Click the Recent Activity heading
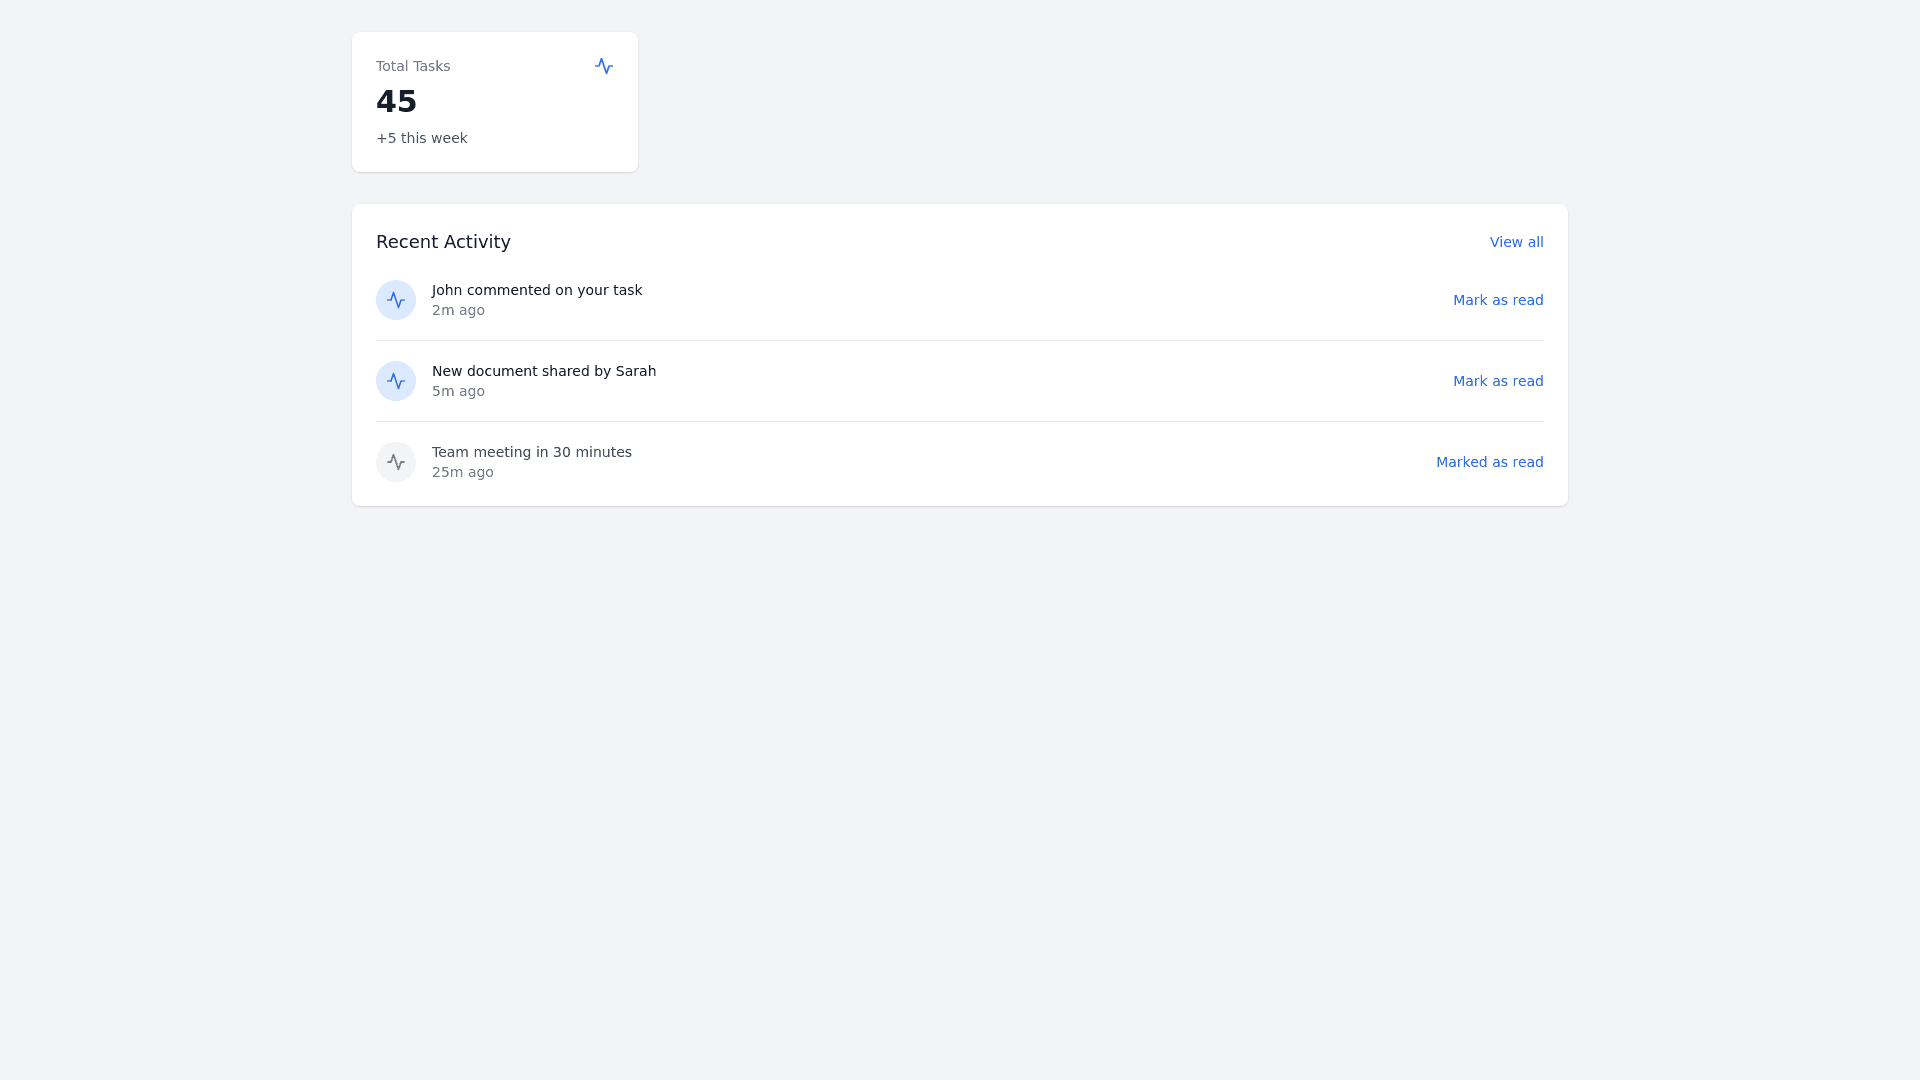1920x1080 pixels. tap(443, 242)
